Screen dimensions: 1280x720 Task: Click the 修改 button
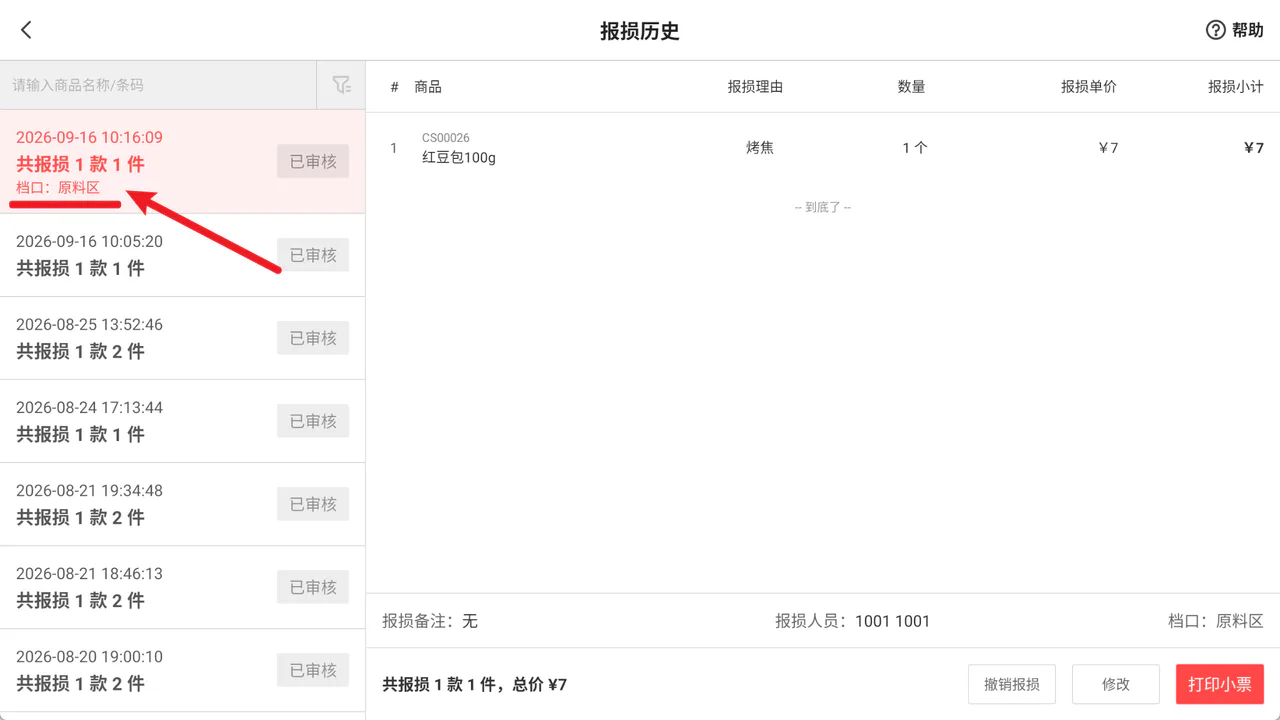tap(1116, 684)
